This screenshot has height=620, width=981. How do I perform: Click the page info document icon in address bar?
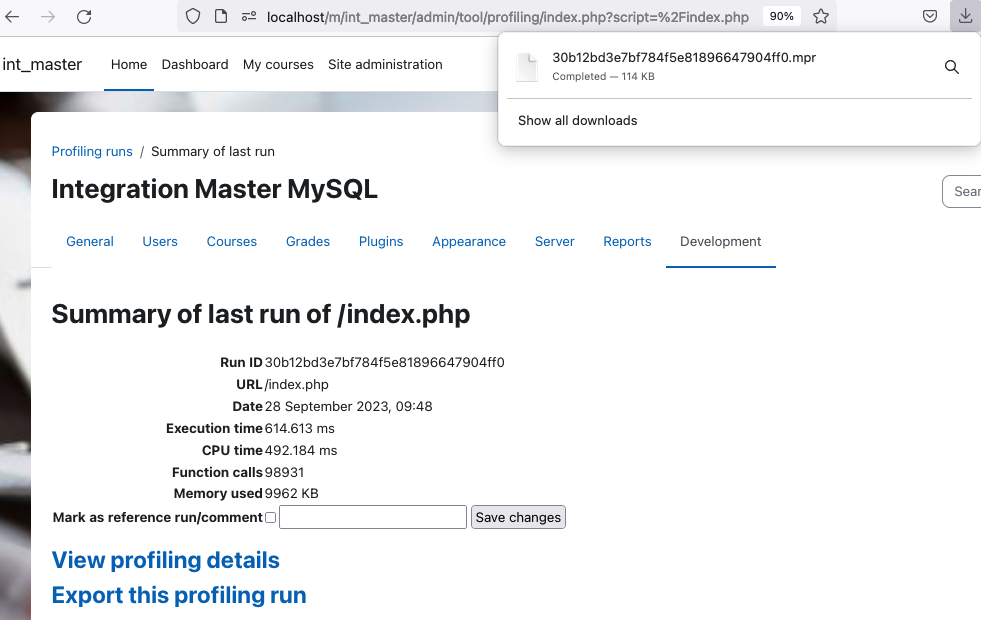click(221, 16)
